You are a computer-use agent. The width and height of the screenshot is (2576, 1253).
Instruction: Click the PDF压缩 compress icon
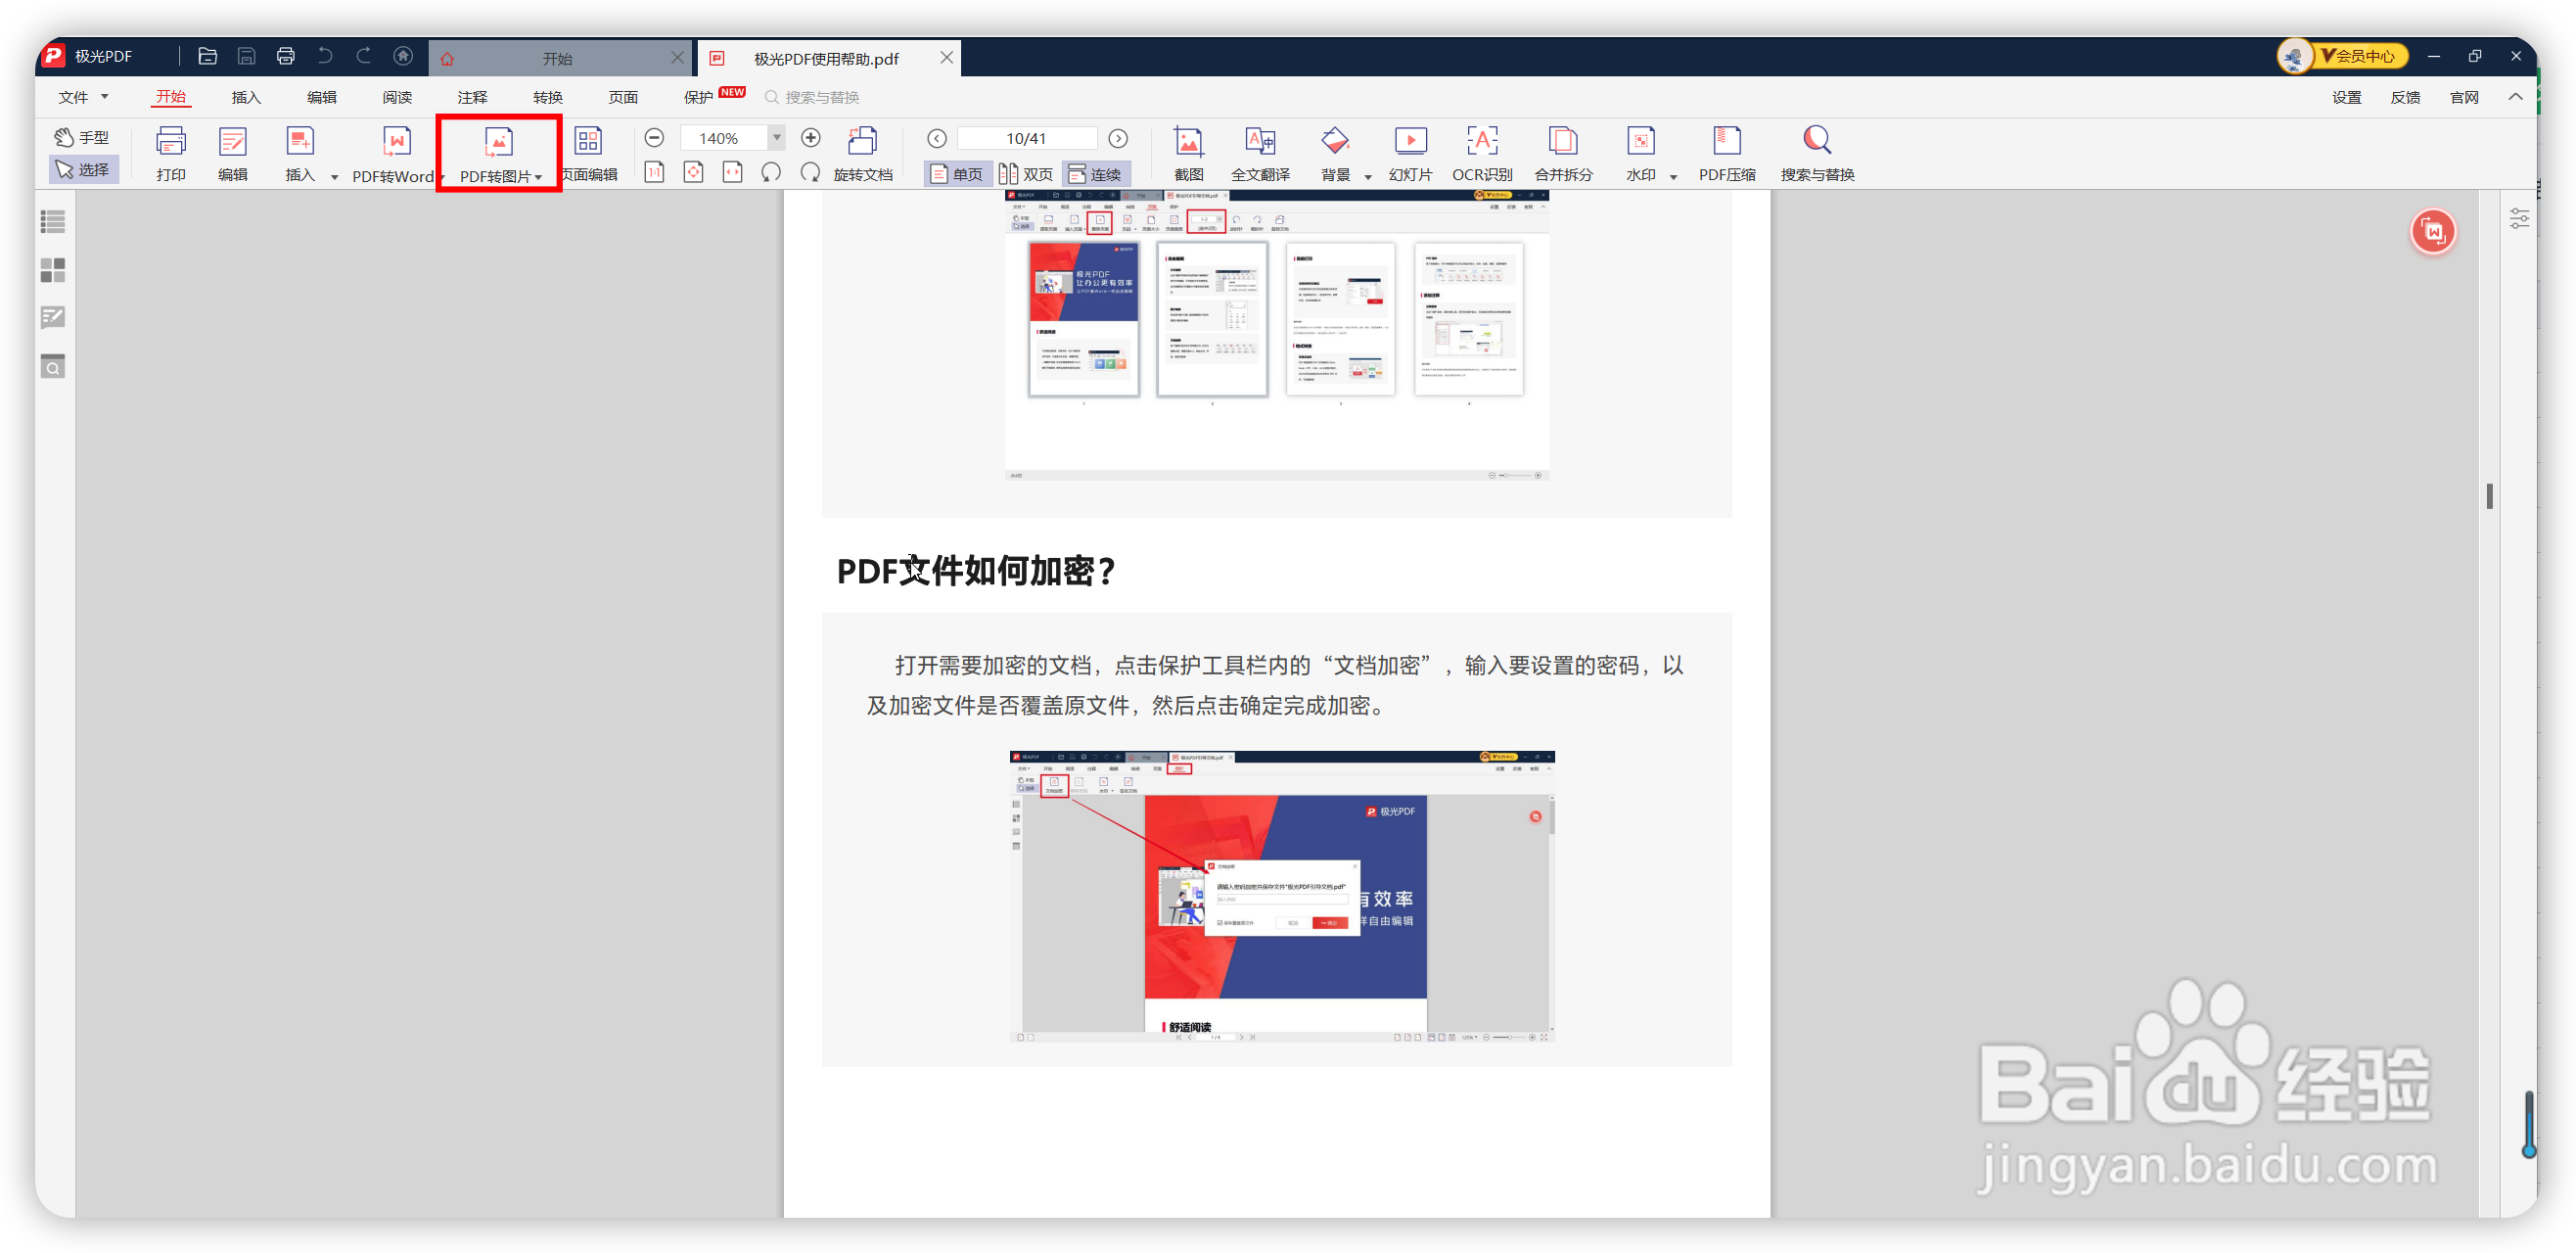click(1727, 141)
